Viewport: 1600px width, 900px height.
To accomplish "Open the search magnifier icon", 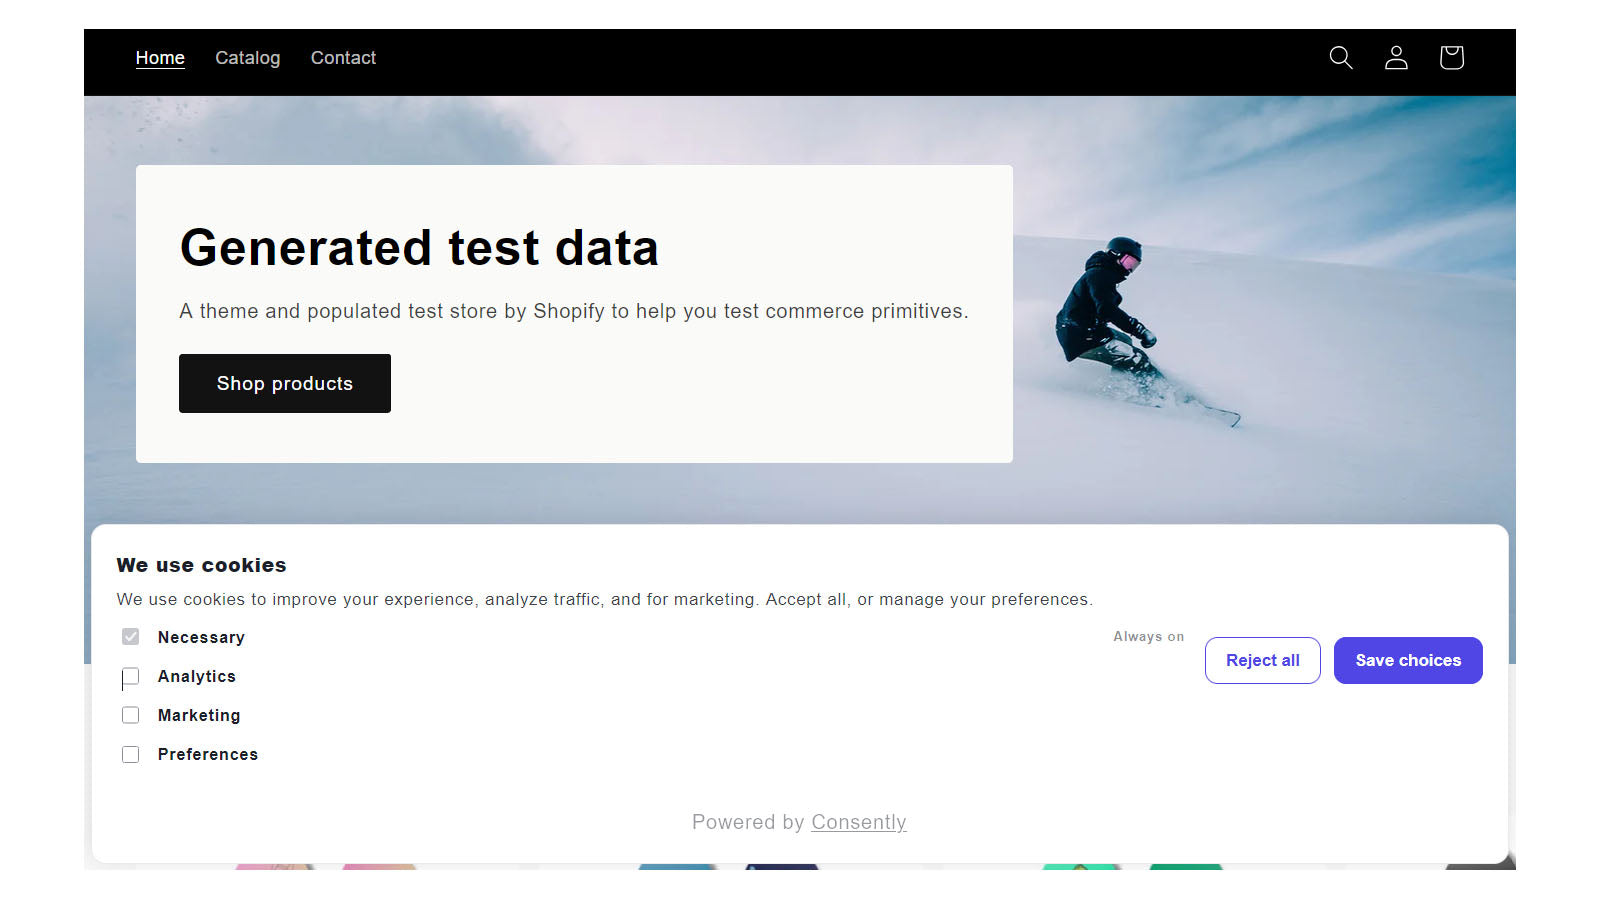I will pos(1341,58).
